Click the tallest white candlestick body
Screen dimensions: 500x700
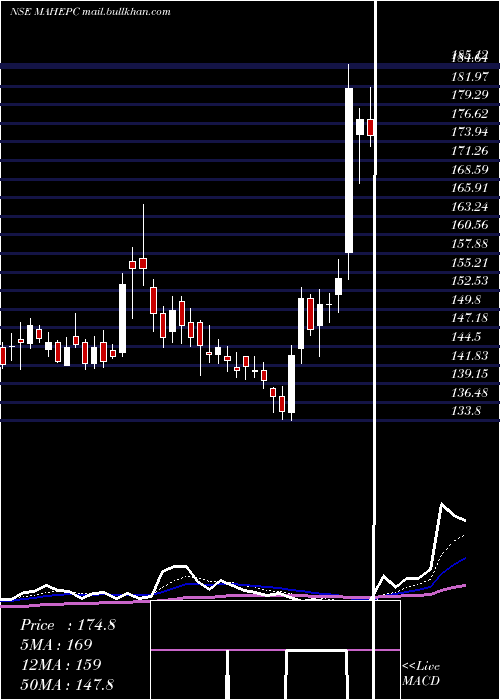pos(349,171)
